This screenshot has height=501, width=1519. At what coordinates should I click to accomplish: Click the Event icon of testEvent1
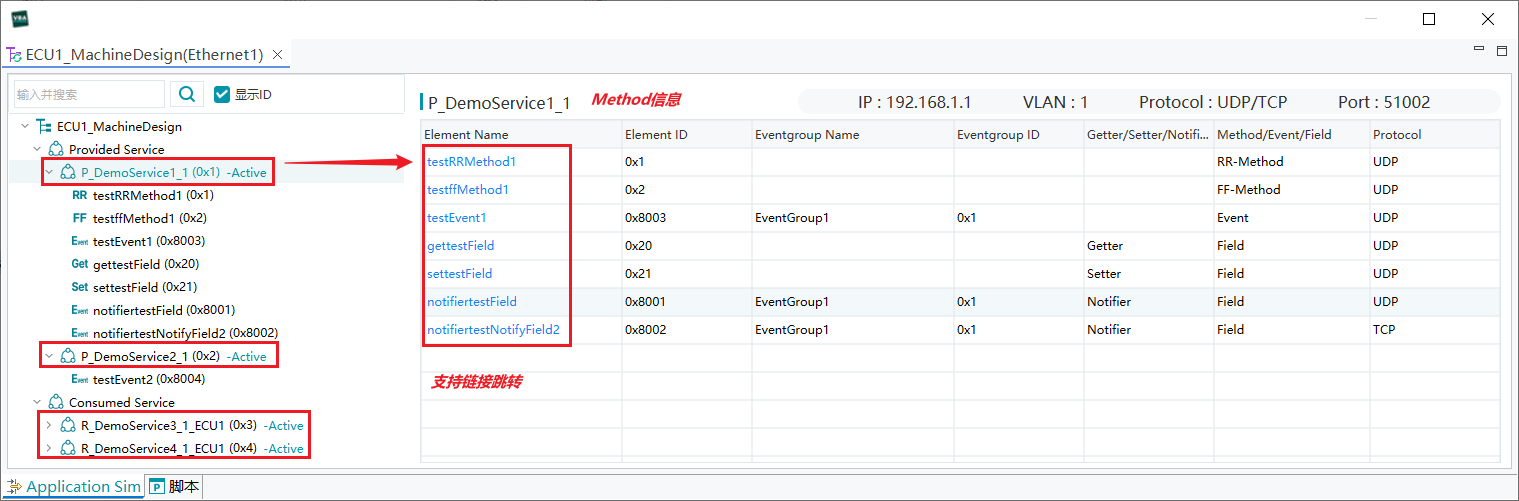[x=80, y=241]
